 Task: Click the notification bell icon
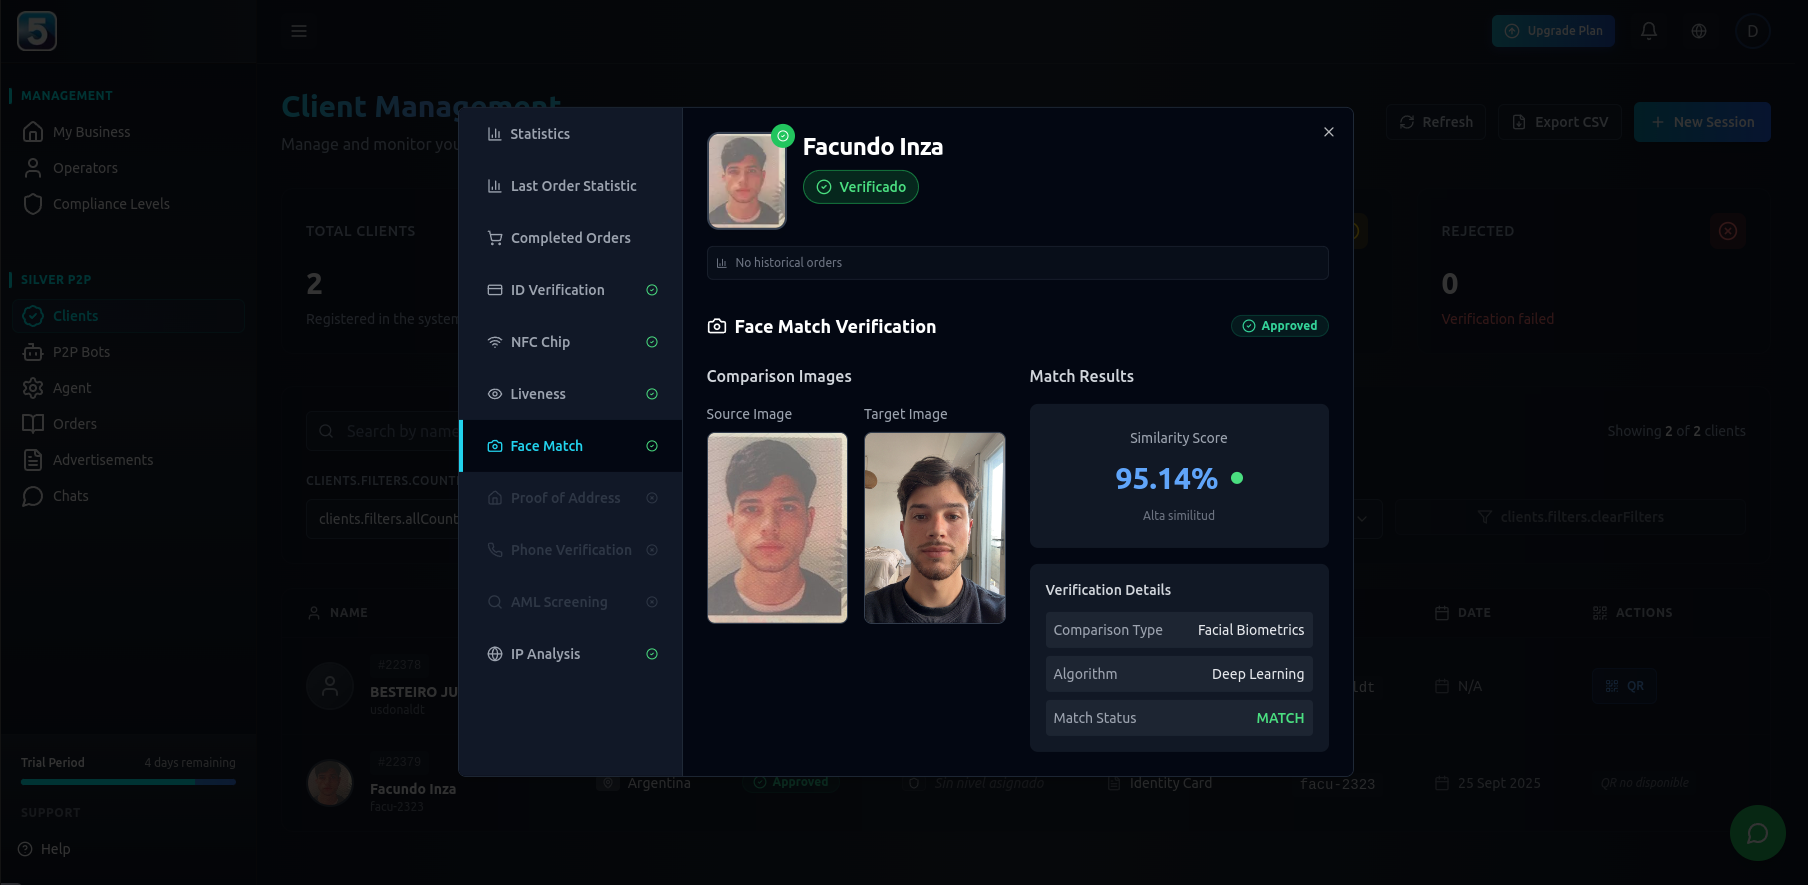[x=1649, y=31]
